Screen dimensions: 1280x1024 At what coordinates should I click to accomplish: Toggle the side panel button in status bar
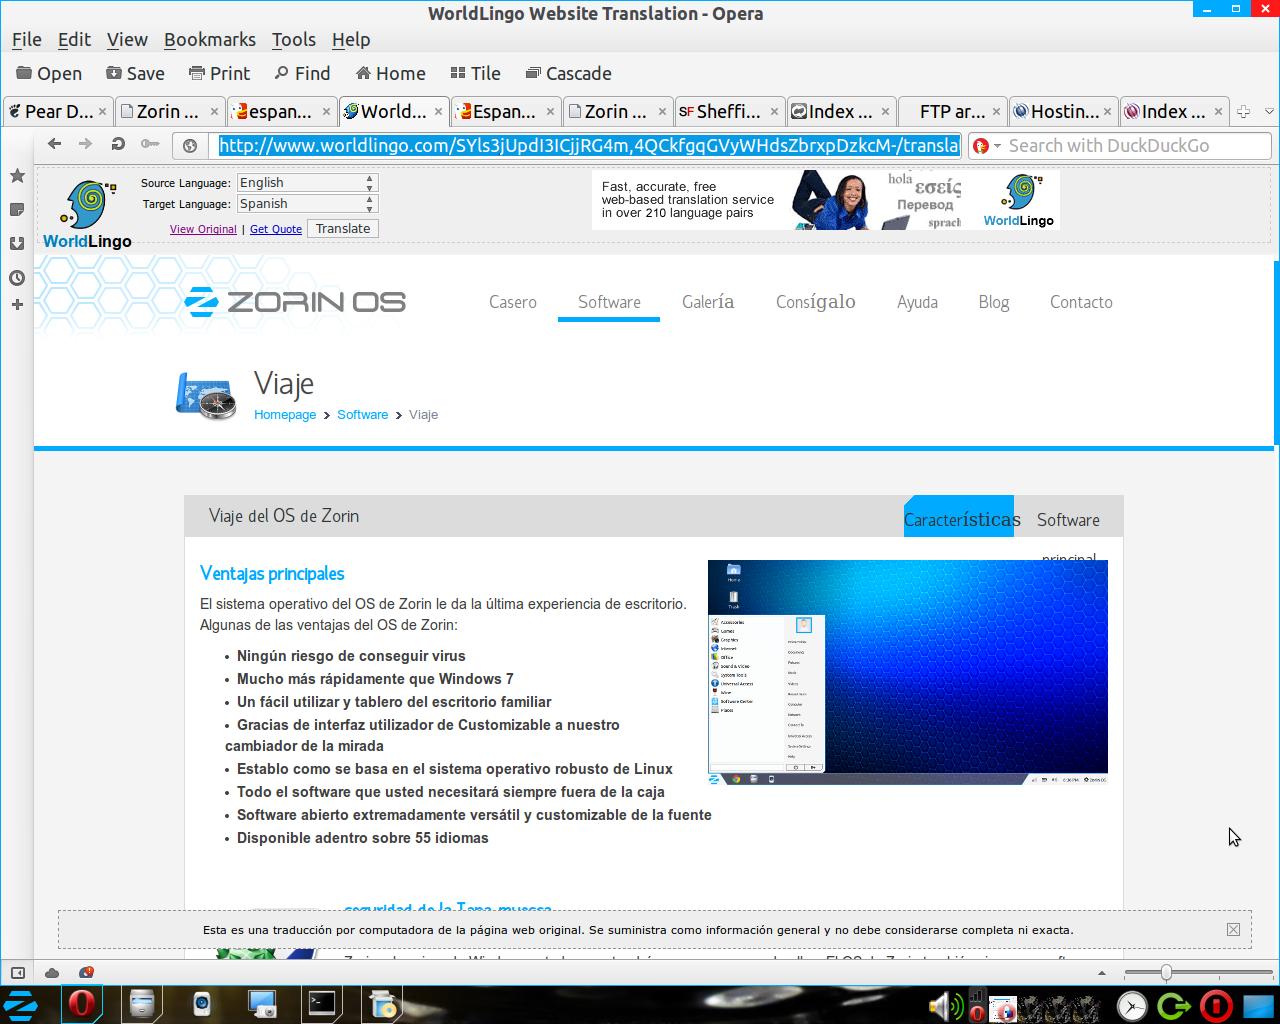[x=18, y=973]
